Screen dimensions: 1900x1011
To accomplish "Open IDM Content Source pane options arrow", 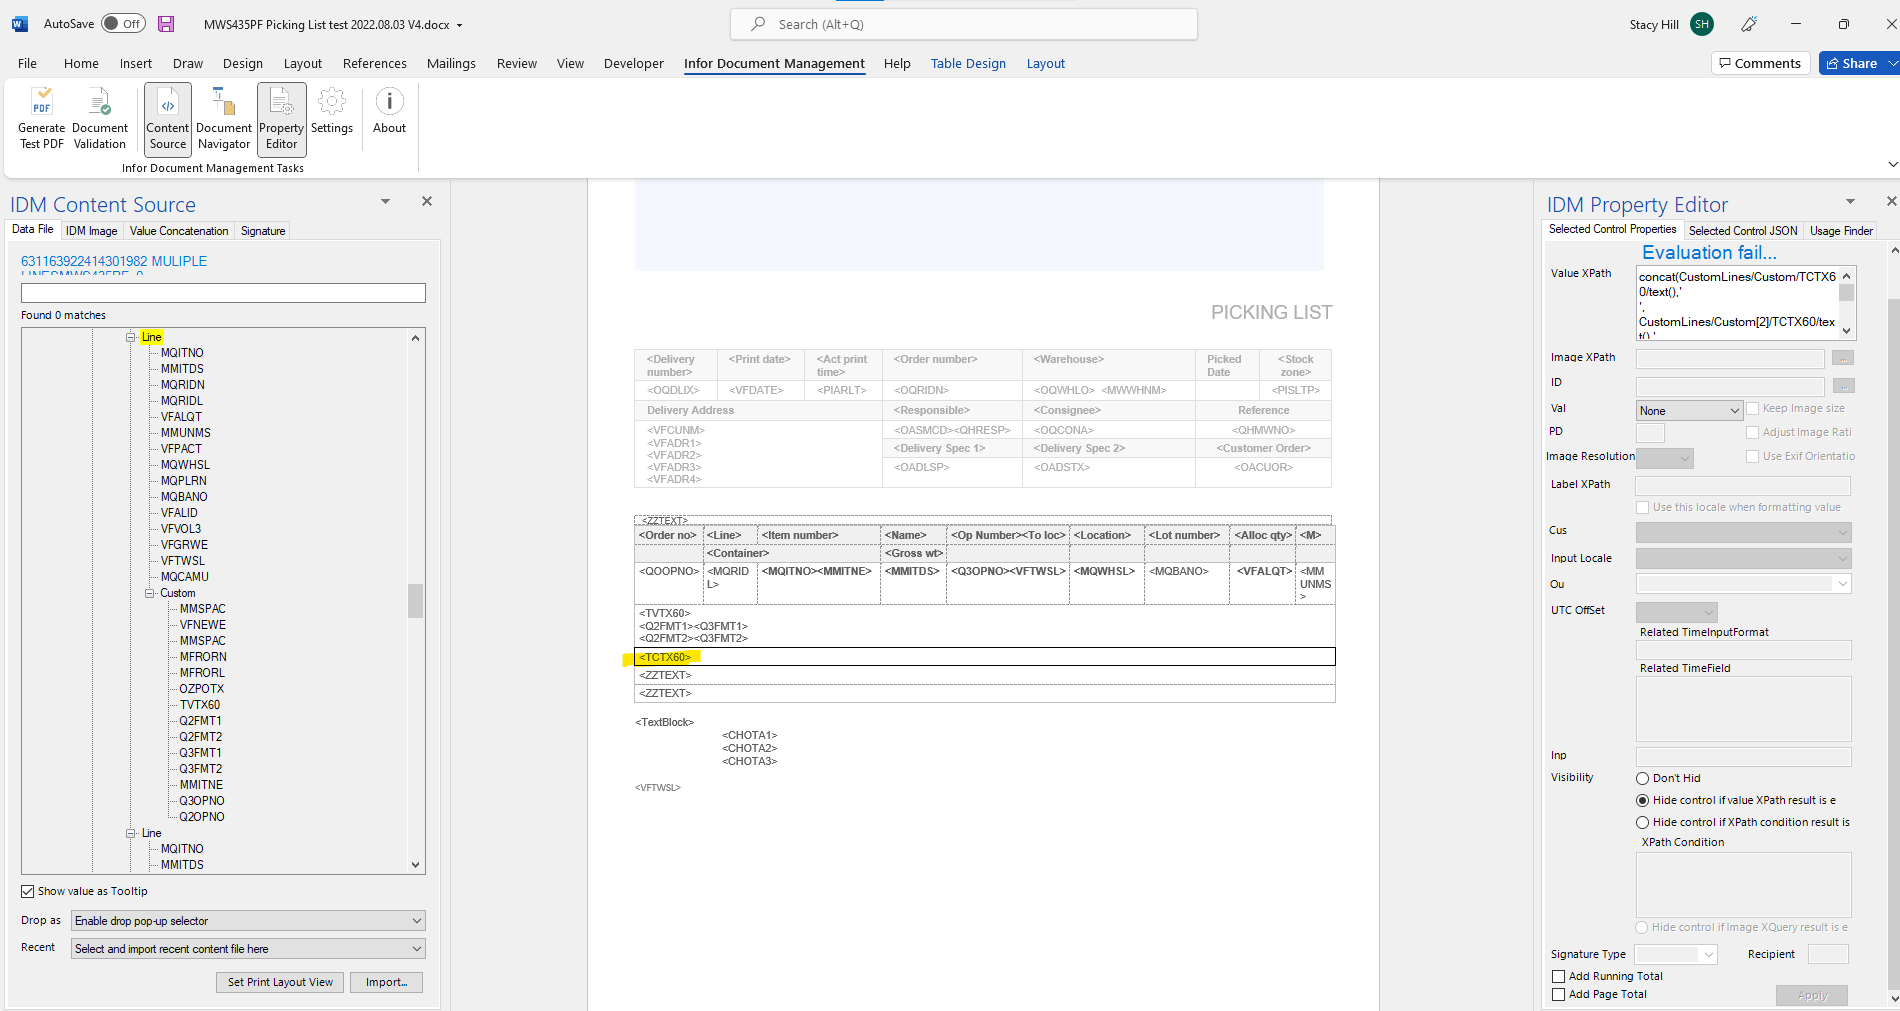I will 385,202.
